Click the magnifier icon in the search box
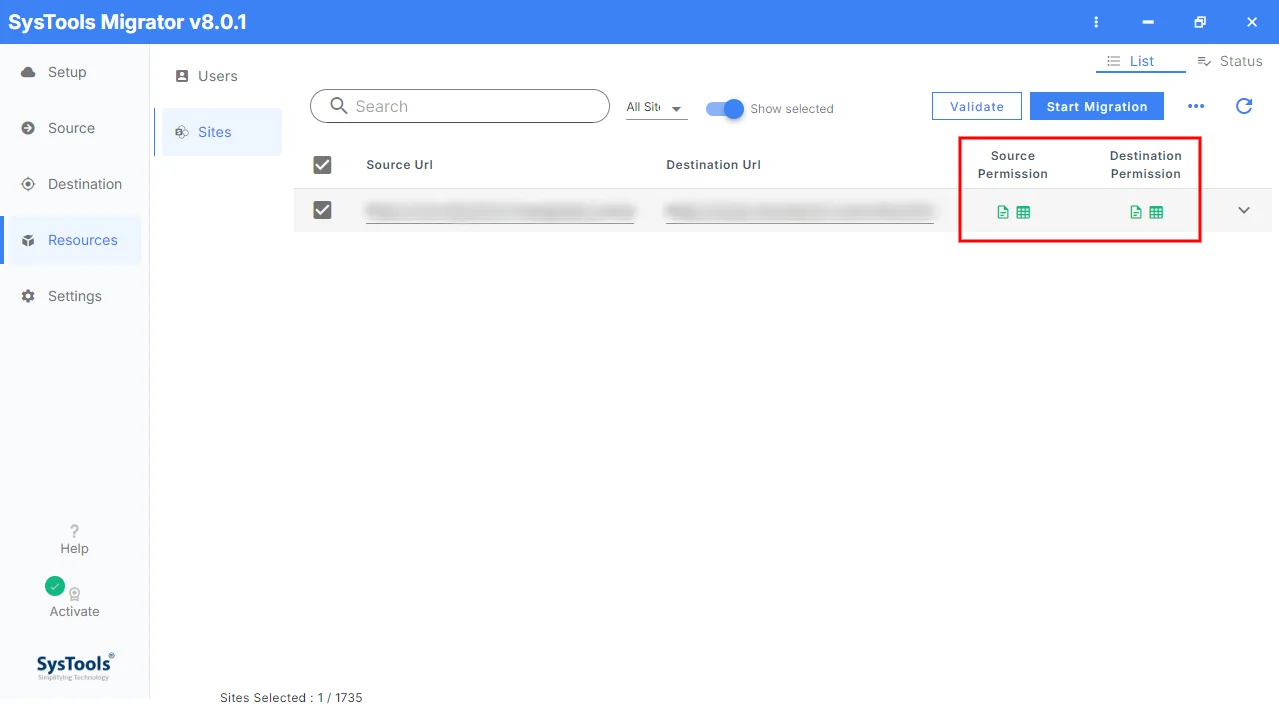Screen dimensions: 1279x720 (x=339, y=106)
